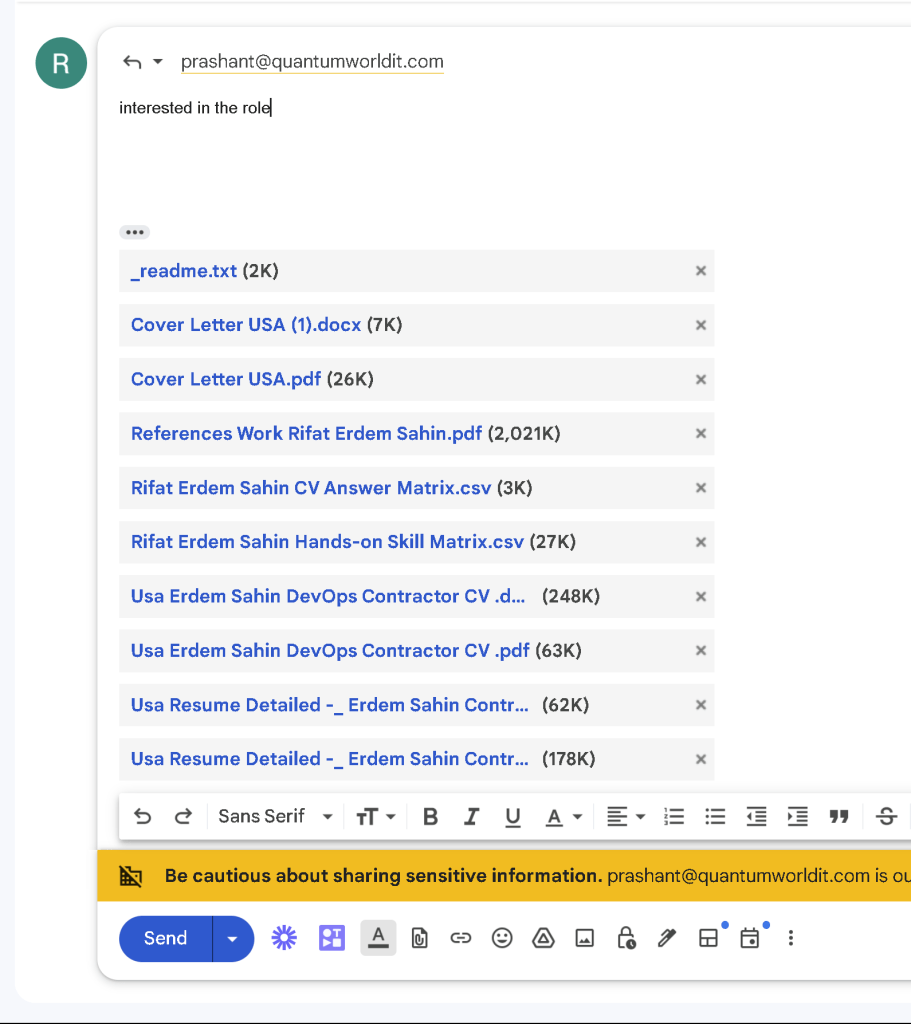Remove References Work Rifat Erdem Sahin.pdf attachment
911x1024 pixels.
(701, 434)
